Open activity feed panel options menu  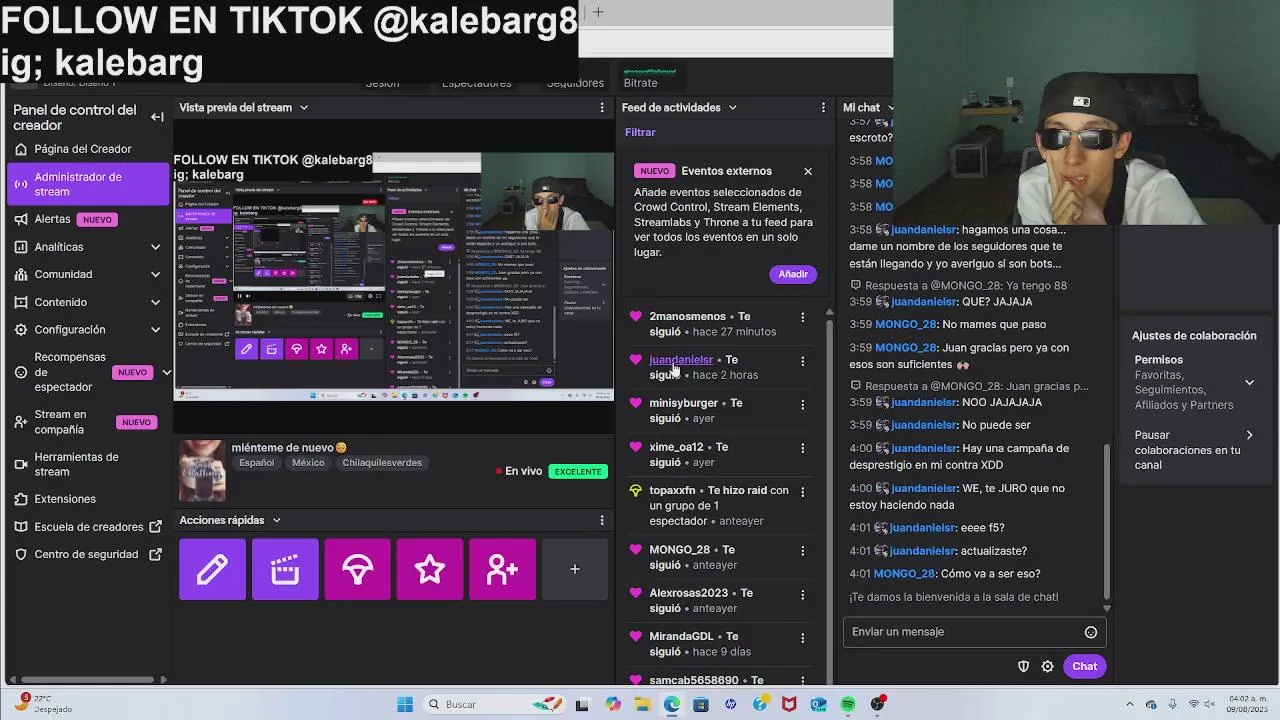(823, 107)
